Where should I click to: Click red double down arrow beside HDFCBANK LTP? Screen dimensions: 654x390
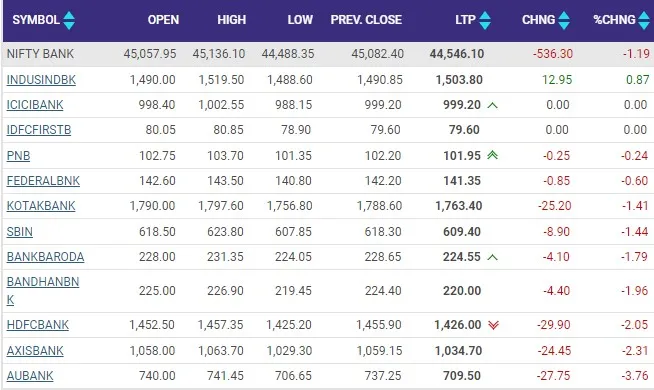coord(493,325)
